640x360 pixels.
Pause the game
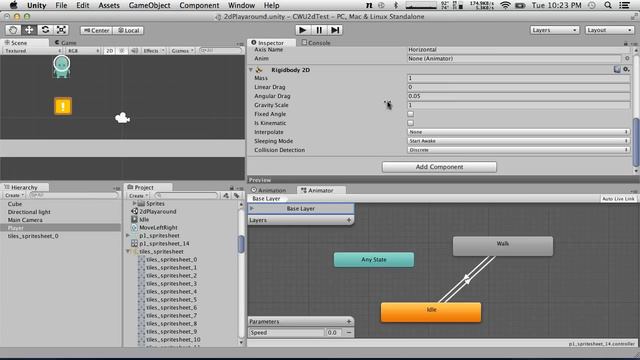point(319,30)
